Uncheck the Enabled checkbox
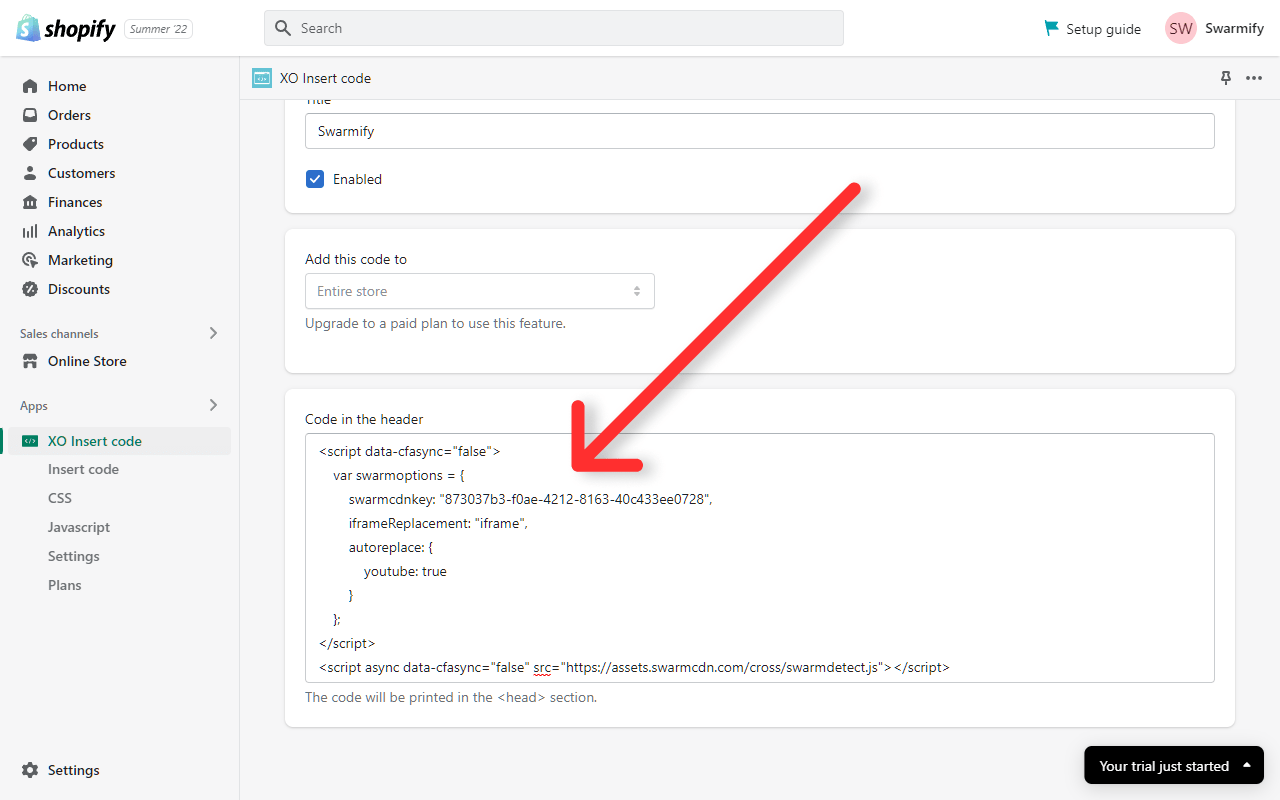The width and height of the screenshot is (1280, 800). click(315, 179)
